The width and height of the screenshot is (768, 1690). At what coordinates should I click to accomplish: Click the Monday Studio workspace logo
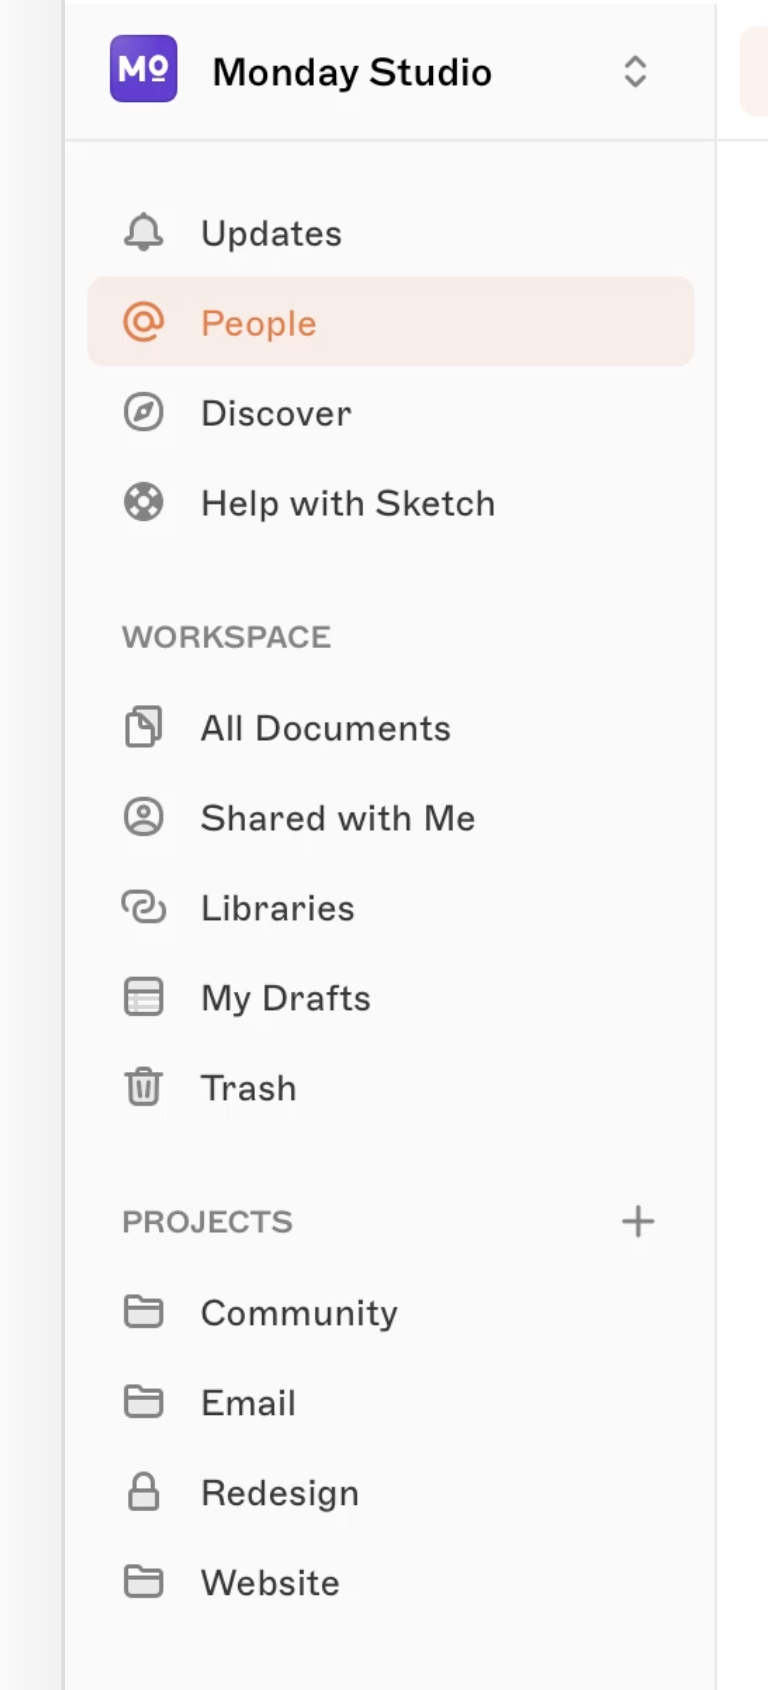[x=143, y=70]
